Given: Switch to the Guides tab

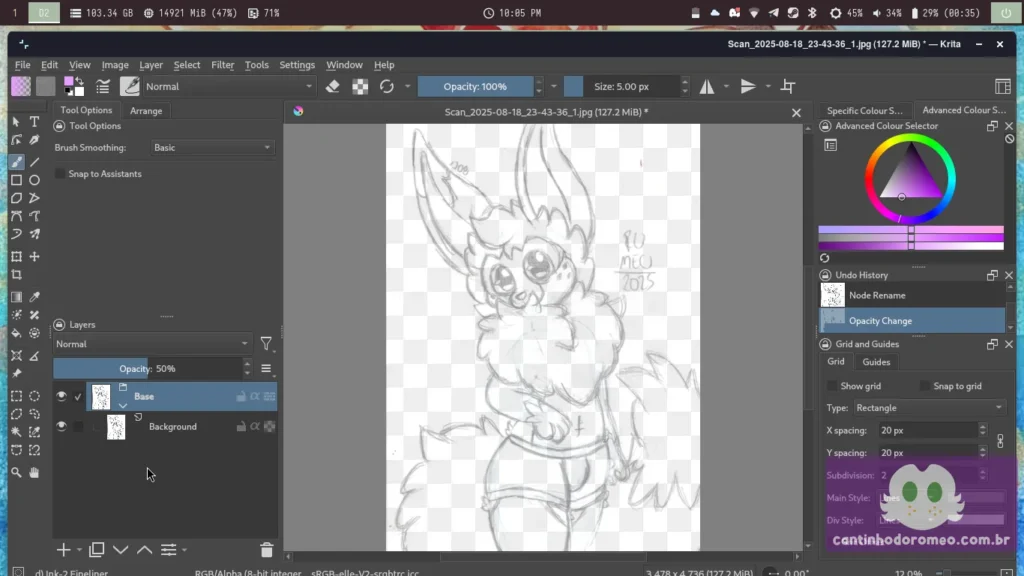Looking at the screenshot, I should pyautogui.click(x=876, y=362).
